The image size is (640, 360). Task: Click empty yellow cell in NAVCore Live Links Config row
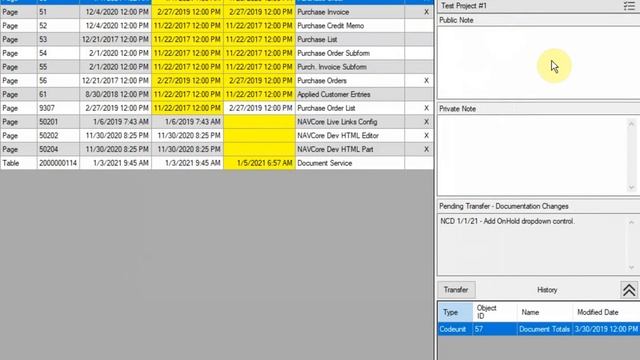(x=259, y=122)
